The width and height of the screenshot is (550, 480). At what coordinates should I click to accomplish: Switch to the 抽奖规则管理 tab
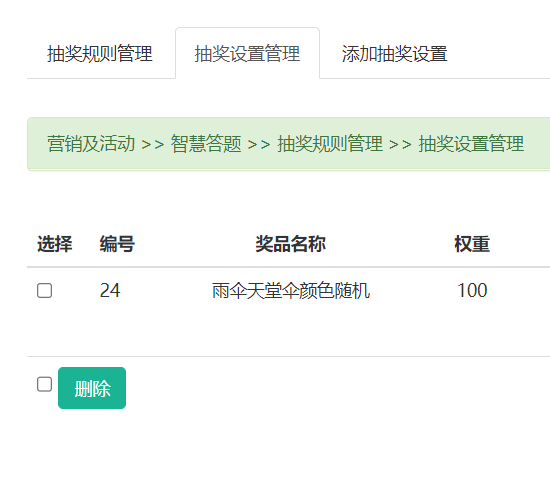[x=100, y=54]
